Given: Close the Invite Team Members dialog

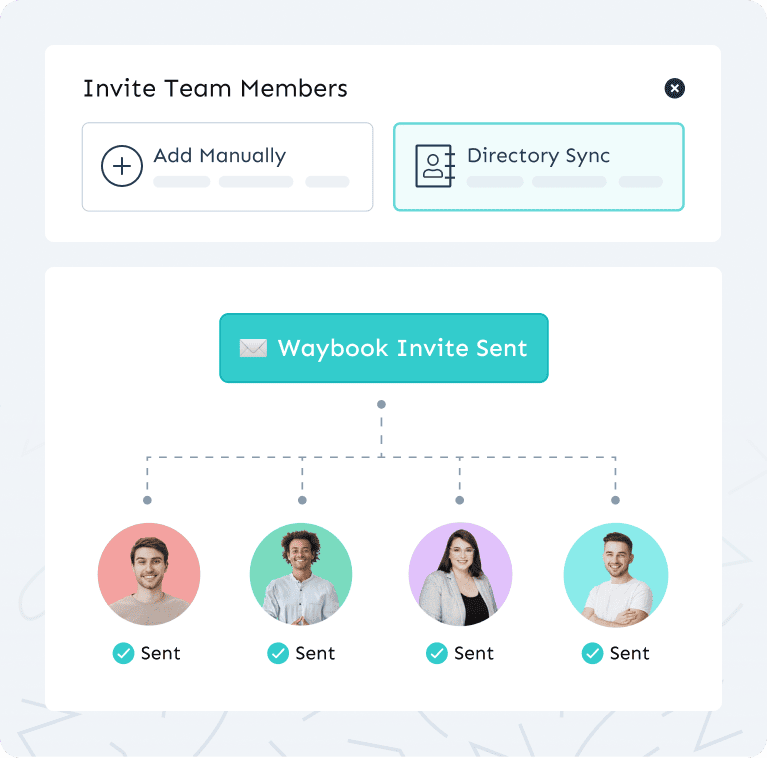Looking at the screenshot, I should pyautogui.click(x=674, y=89).
